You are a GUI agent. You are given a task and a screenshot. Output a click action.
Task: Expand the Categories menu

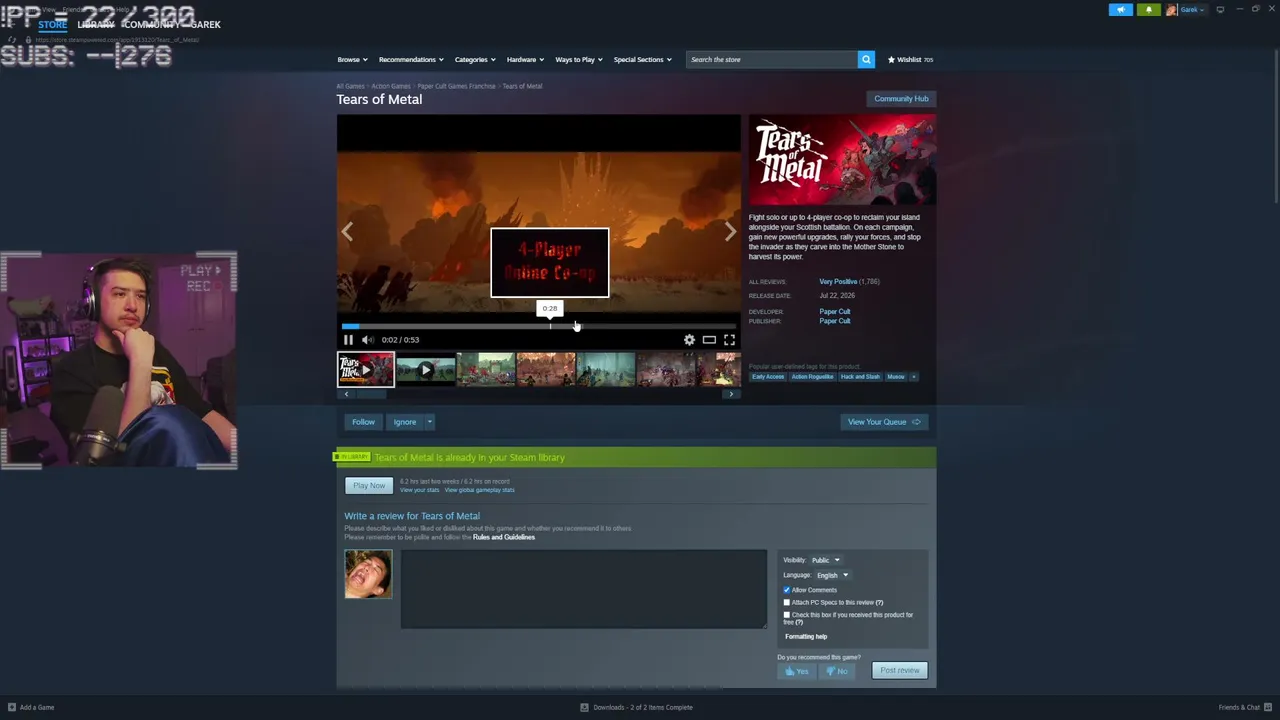click(x=475, y=60)
